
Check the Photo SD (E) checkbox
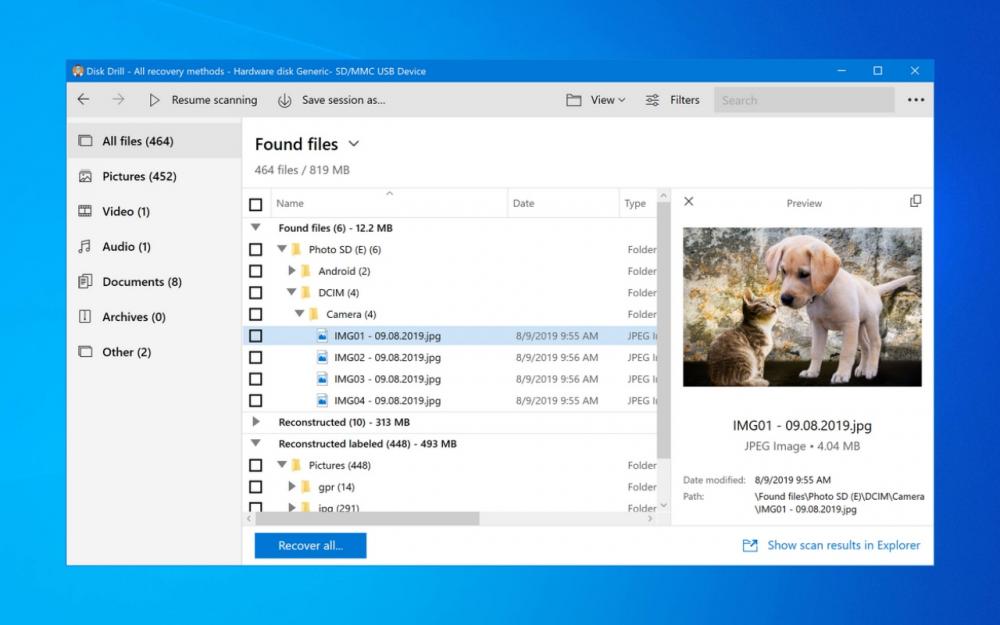click(256, 249)
